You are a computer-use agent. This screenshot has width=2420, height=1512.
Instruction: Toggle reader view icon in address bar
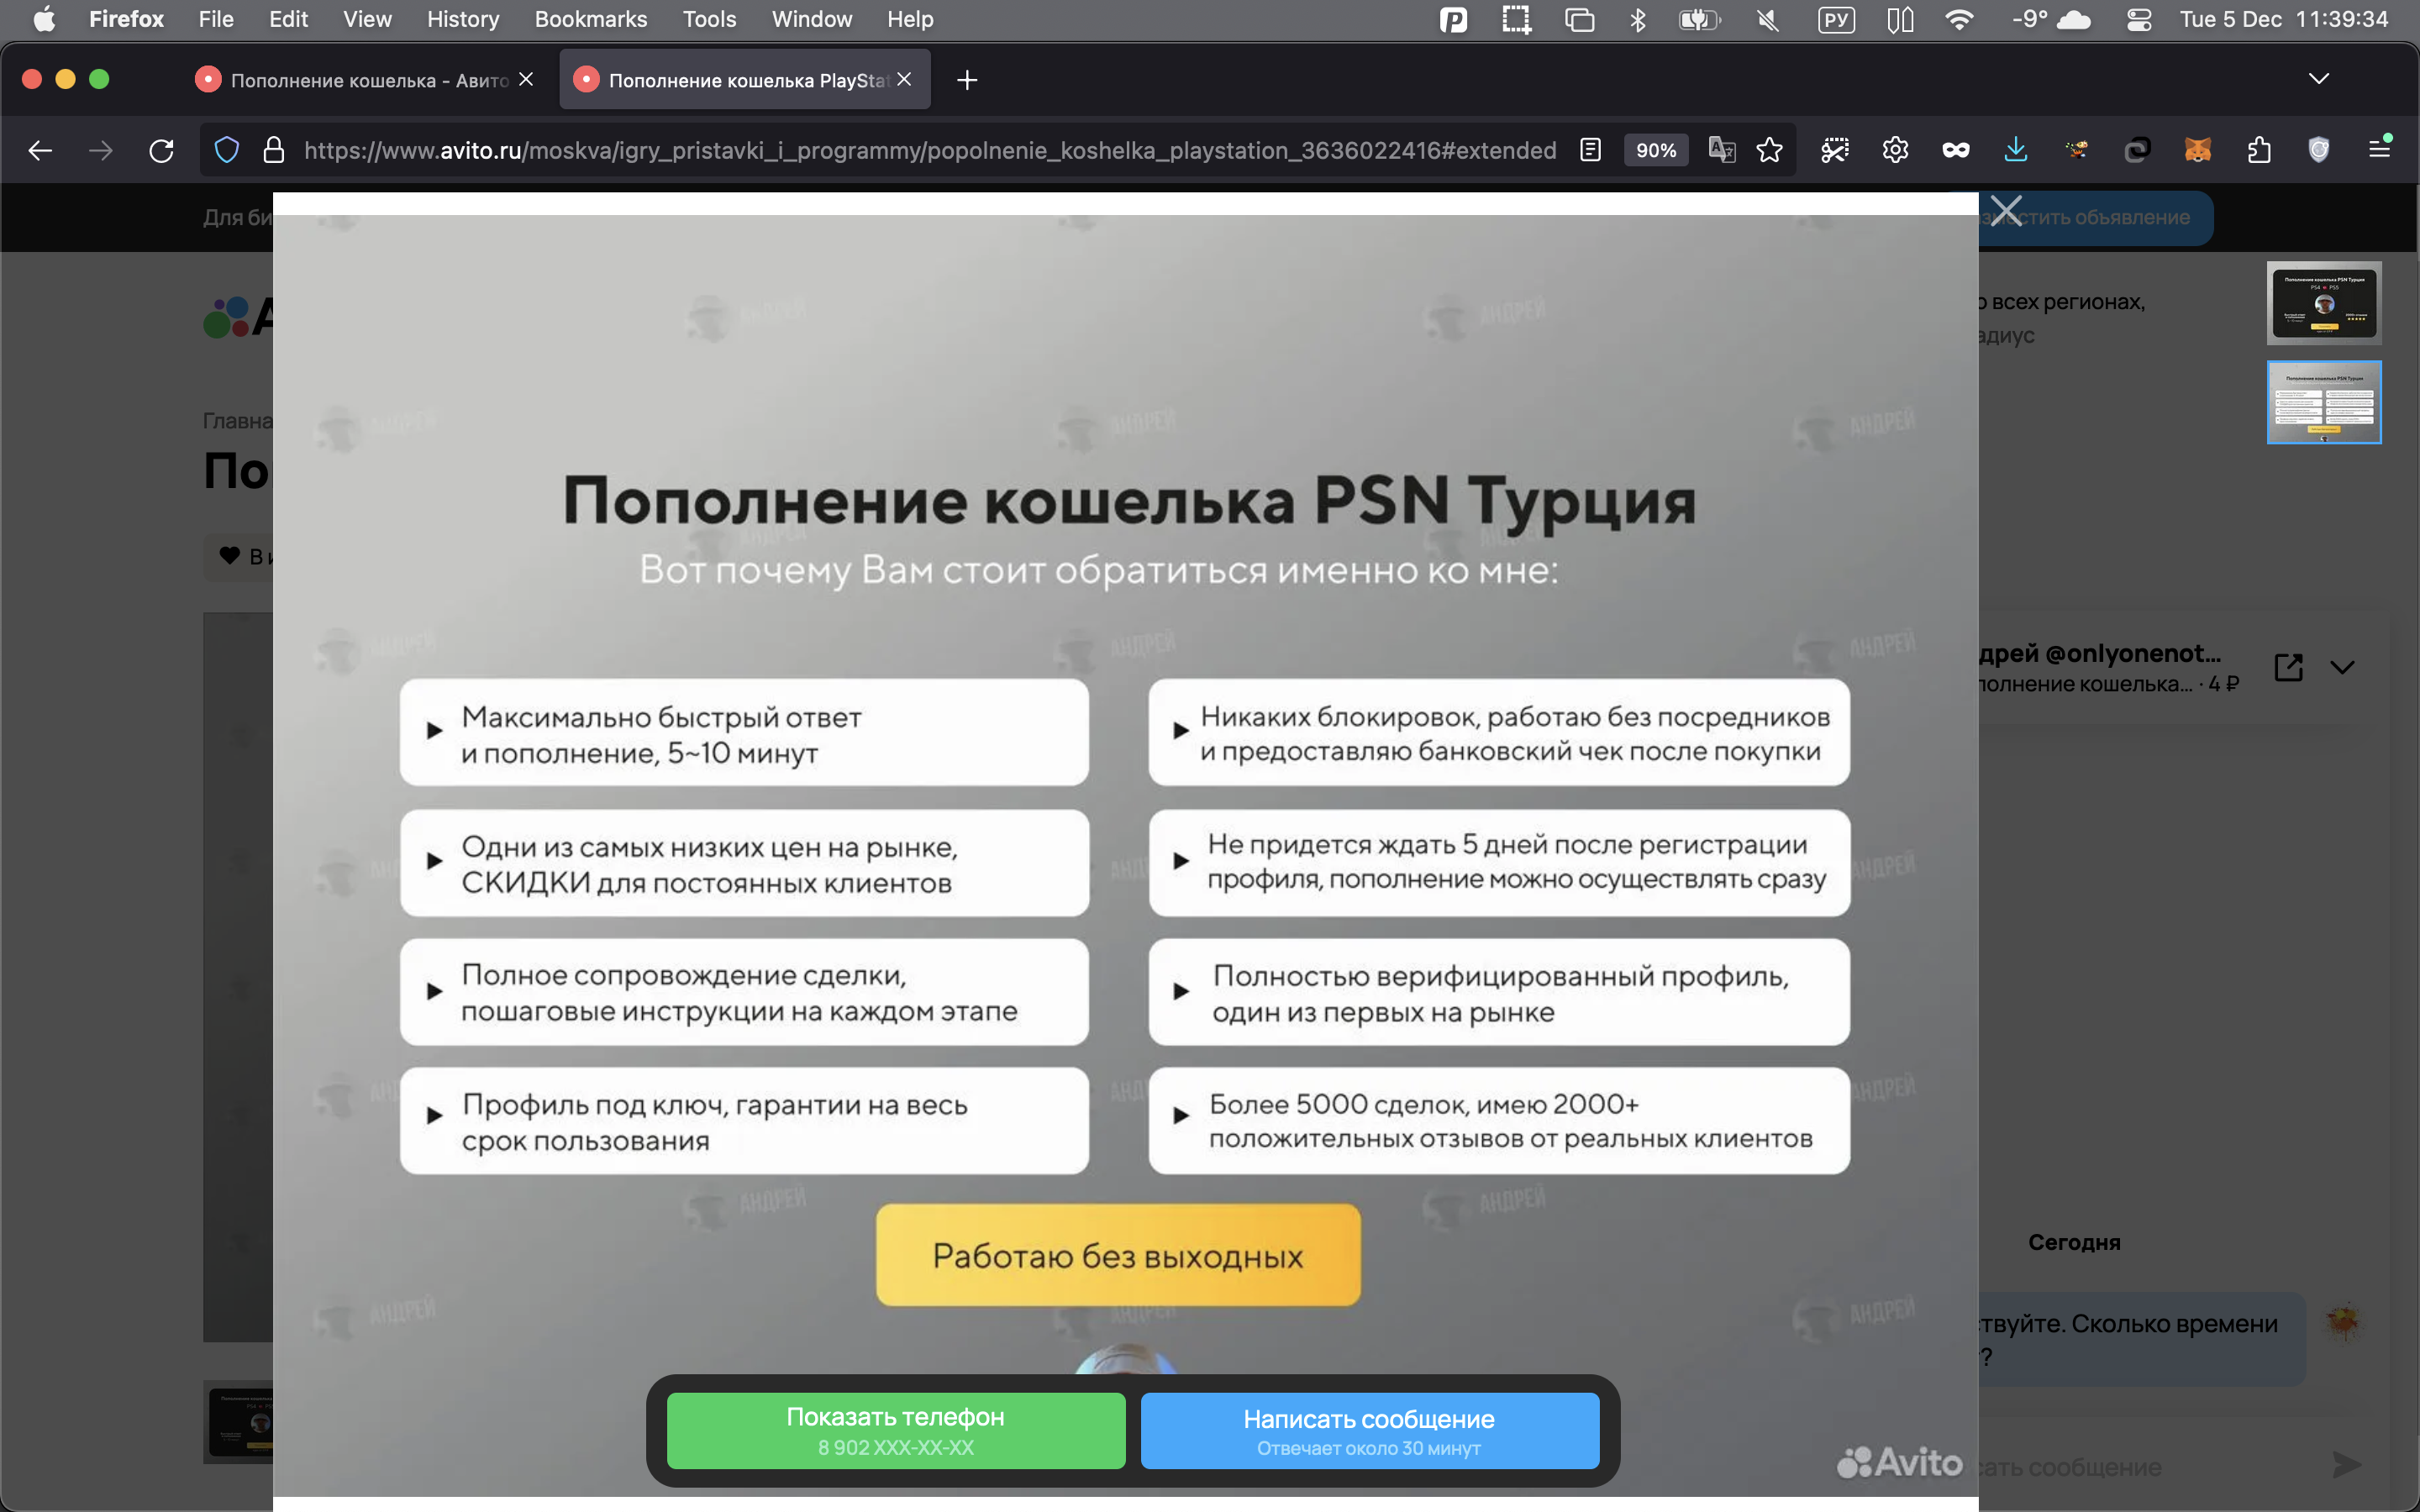click(x=1590, y=150)
